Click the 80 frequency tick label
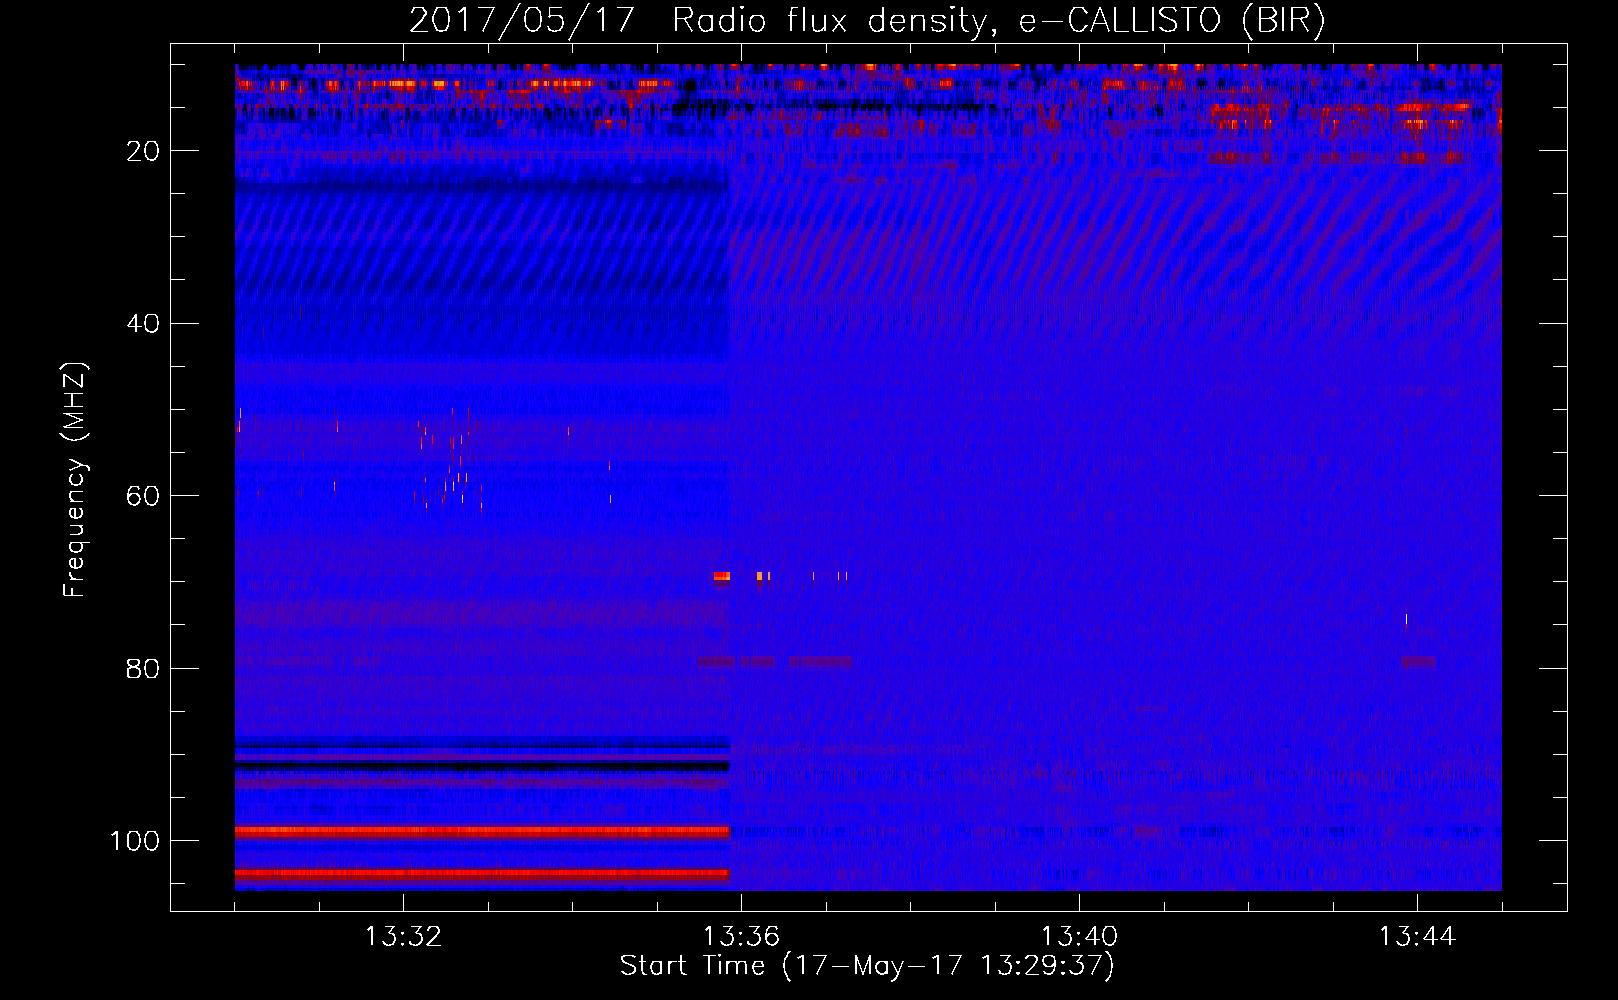1618x1000 pixels. (143, 668)
